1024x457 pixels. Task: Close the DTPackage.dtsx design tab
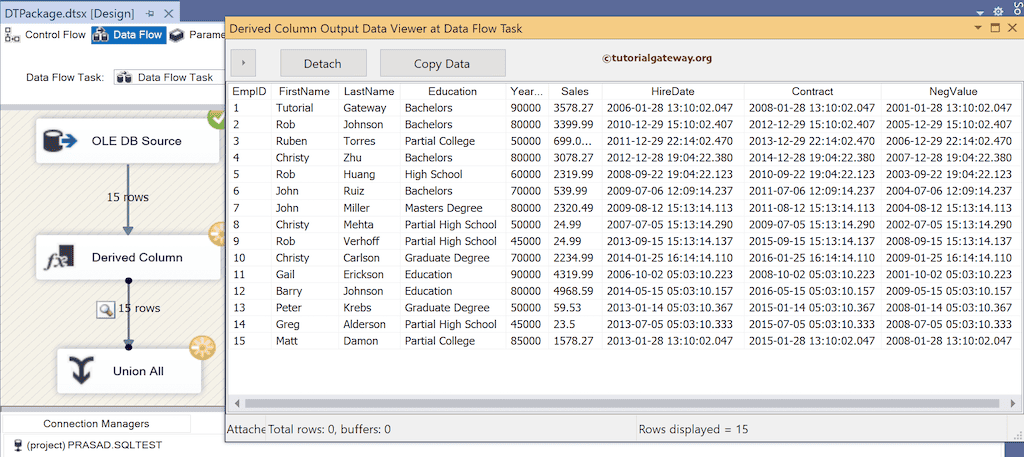coord(168,12)
